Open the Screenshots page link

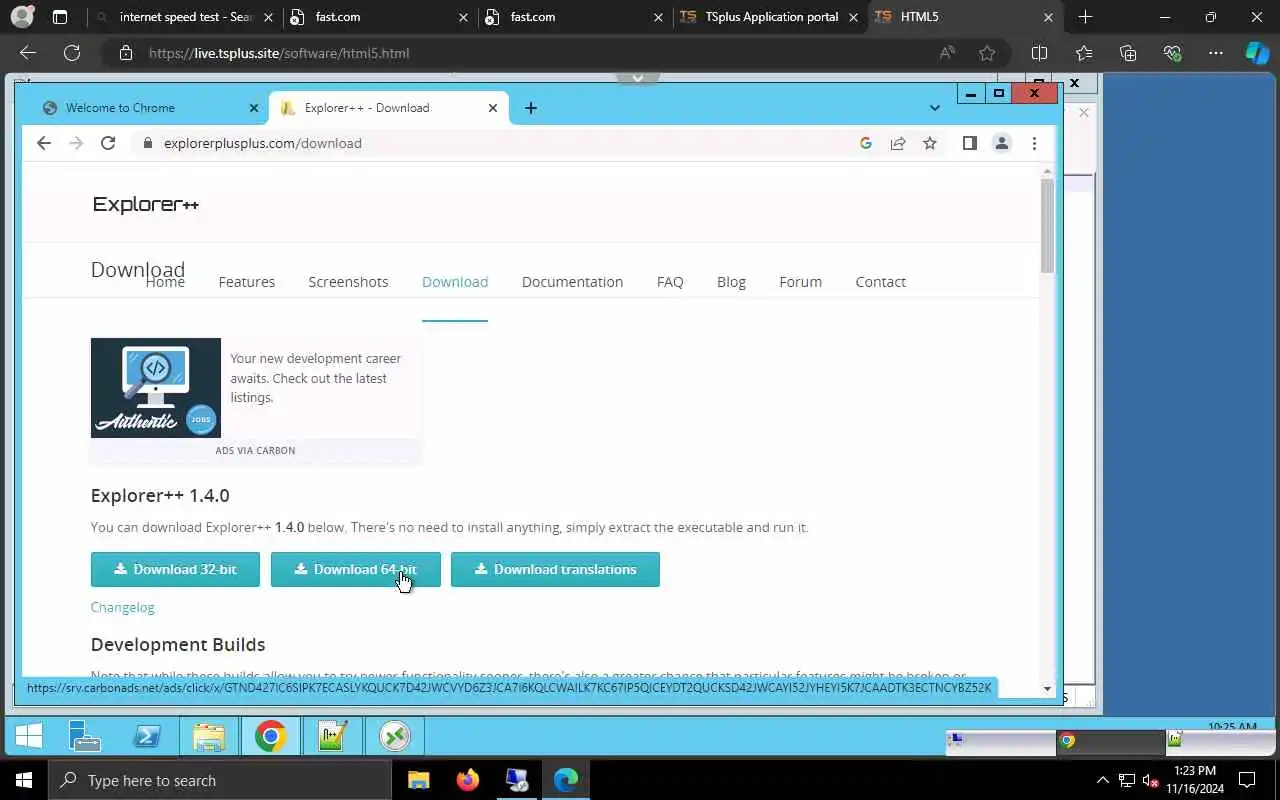[348, 282]
